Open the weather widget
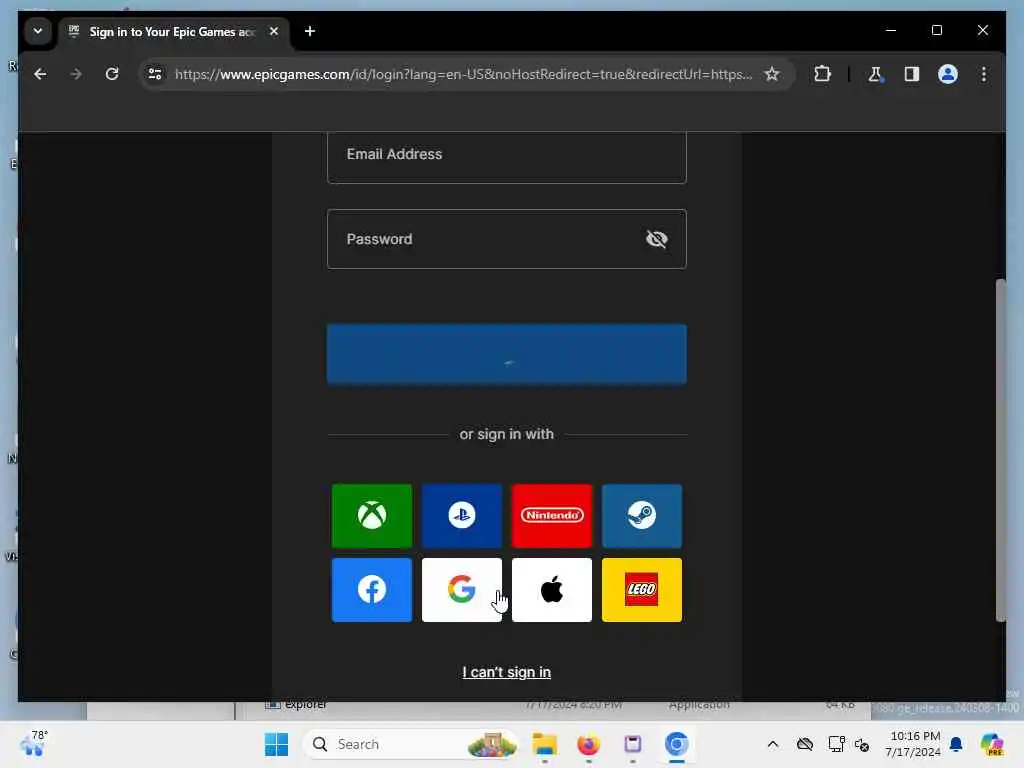Viewport: 1024px width, 768px height. [34, 744]
